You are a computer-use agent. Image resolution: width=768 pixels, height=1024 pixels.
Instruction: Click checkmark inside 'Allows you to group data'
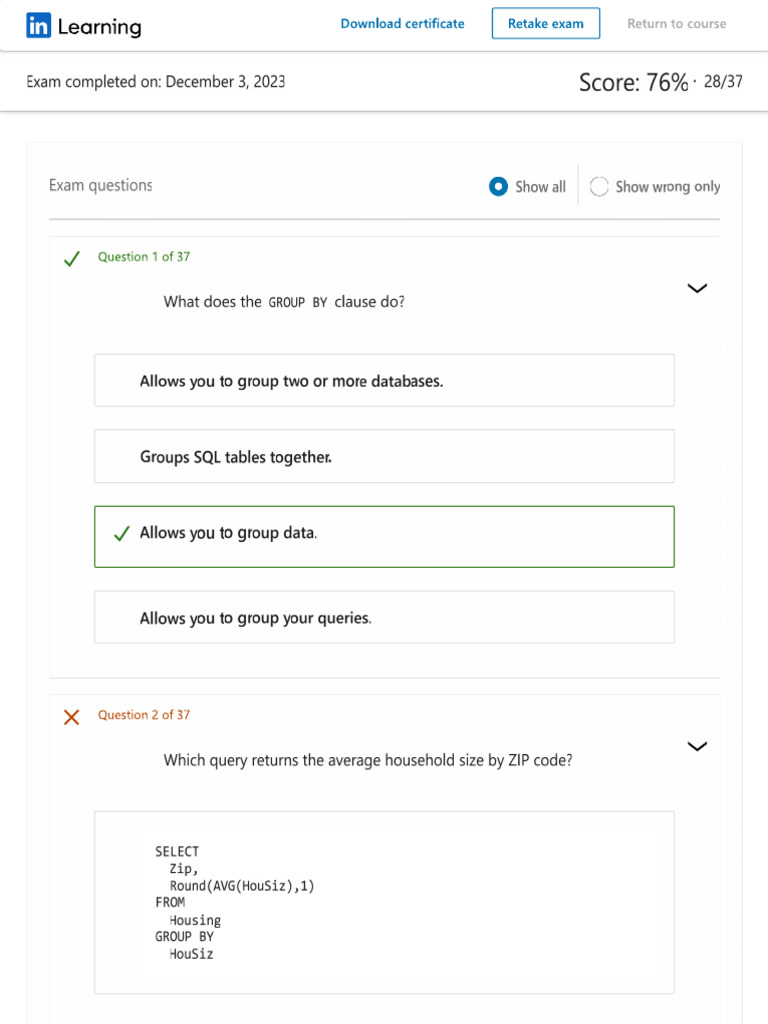pos(122,534)
